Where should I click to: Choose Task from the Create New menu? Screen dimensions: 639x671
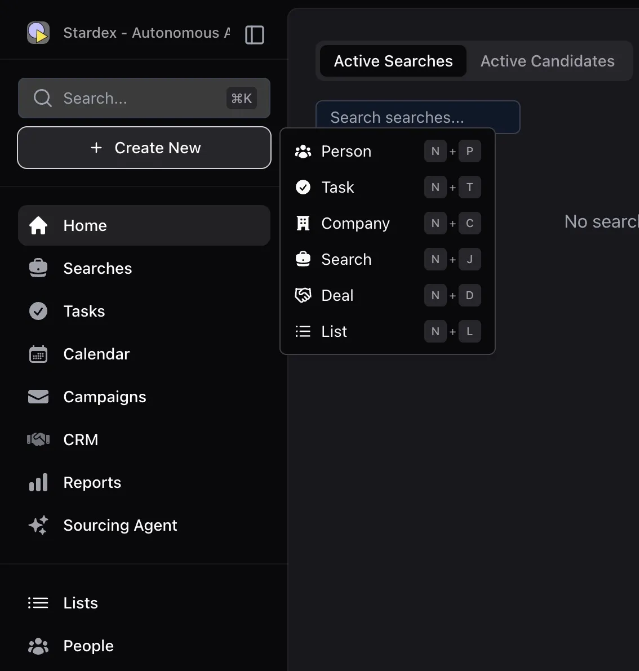(388, 187)
